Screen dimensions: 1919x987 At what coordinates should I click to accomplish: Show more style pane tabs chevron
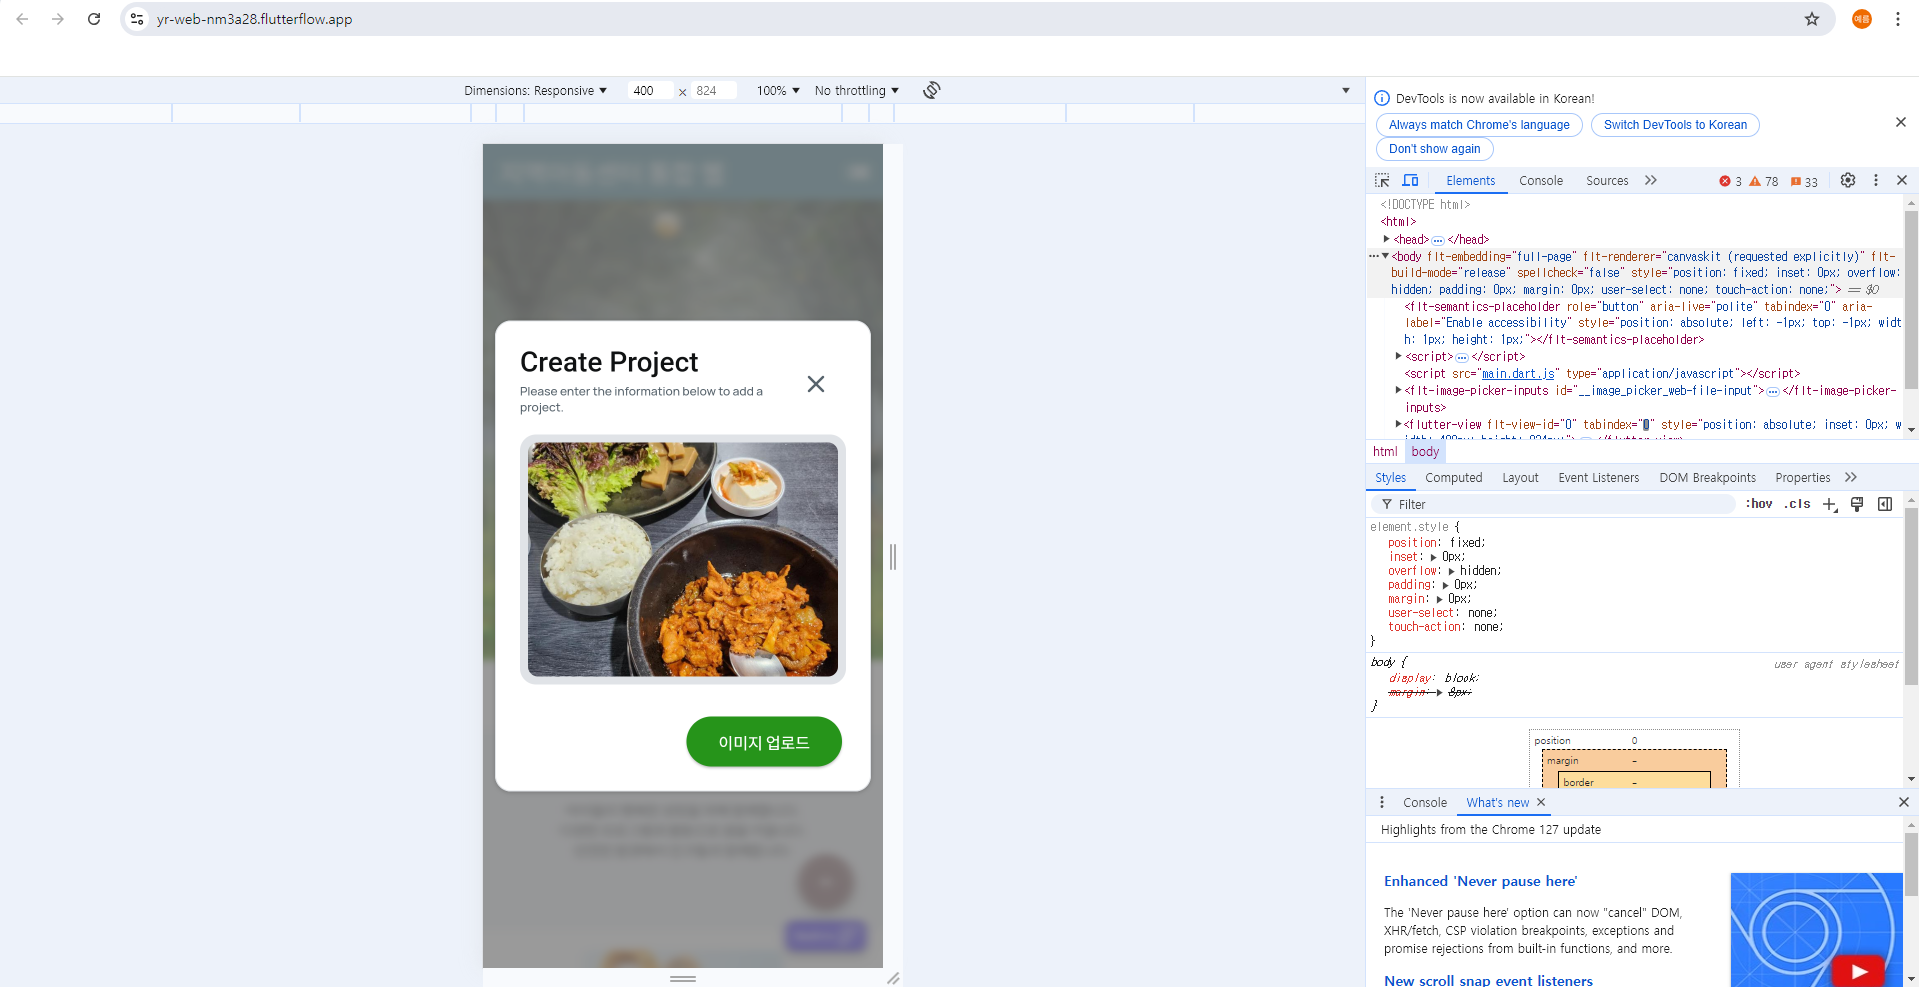click(x=1851, y=477)
